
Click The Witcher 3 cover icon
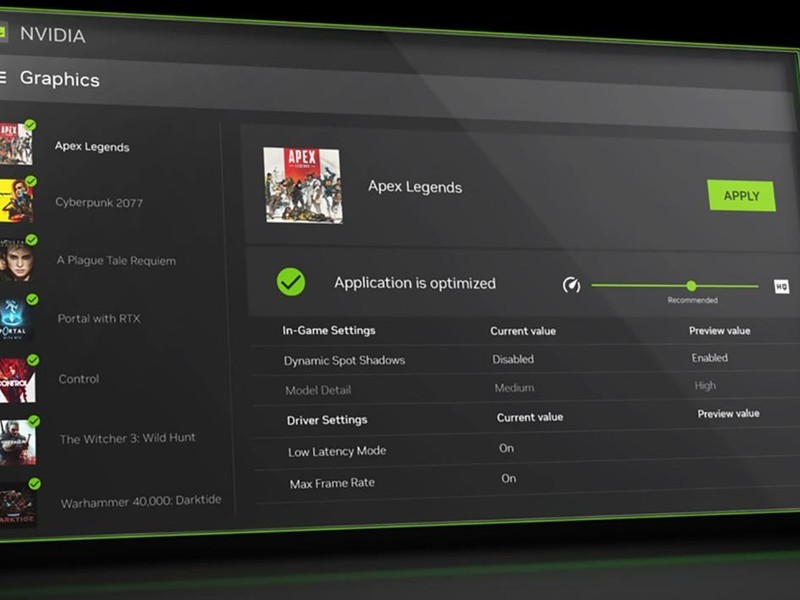click(x=18, y=442)
